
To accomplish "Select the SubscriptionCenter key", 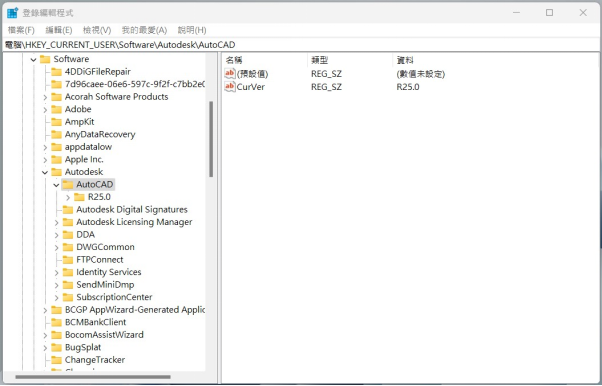I will [114, 297].
